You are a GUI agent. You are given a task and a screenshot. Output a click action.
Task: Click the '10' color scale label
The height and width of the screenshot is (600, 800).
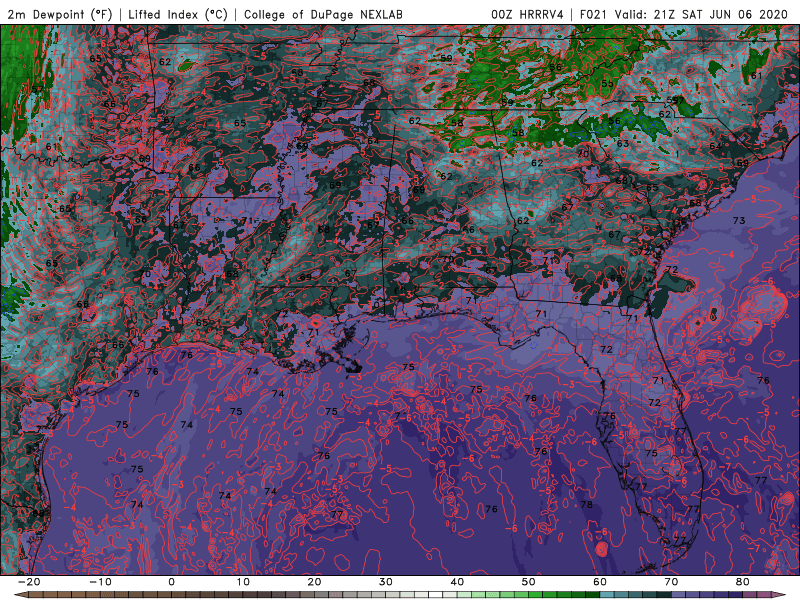[x=243, y=582]
